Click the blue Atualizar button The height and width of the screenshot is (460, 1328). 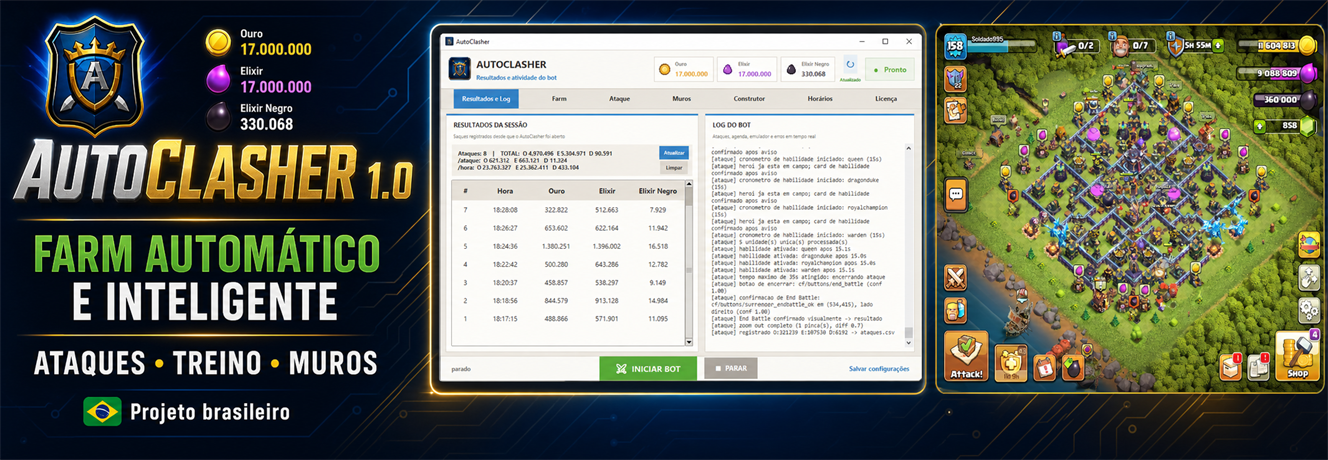tap(674, 153)
